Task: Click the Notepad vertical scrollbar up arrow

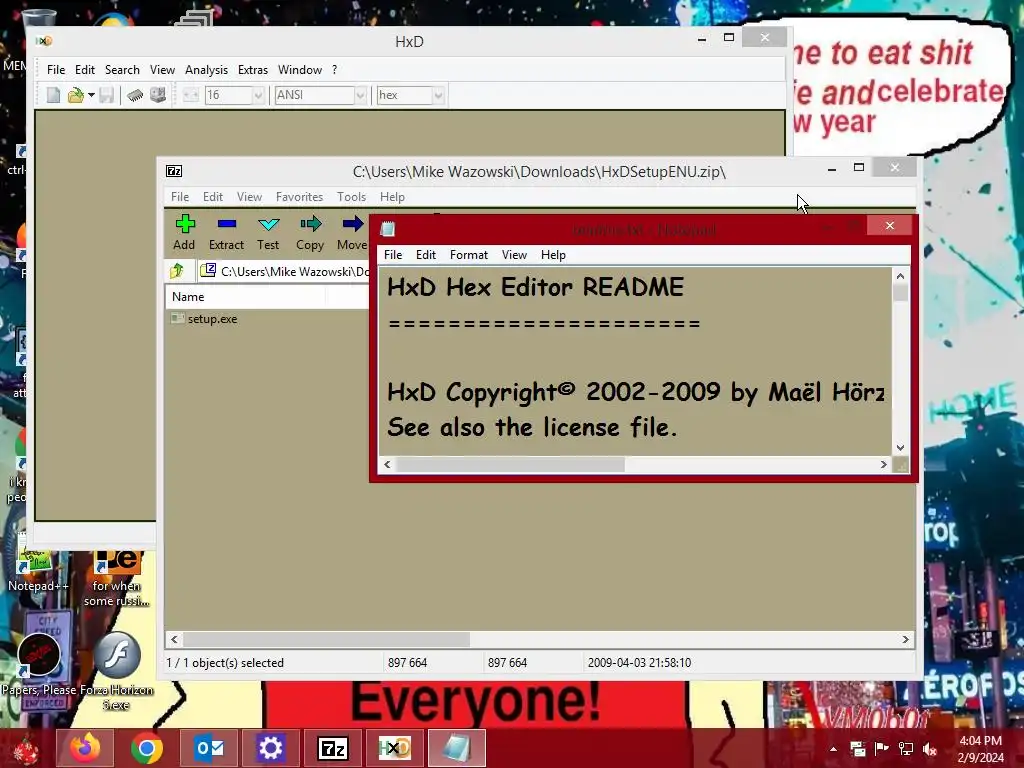Action: point(900,276)
